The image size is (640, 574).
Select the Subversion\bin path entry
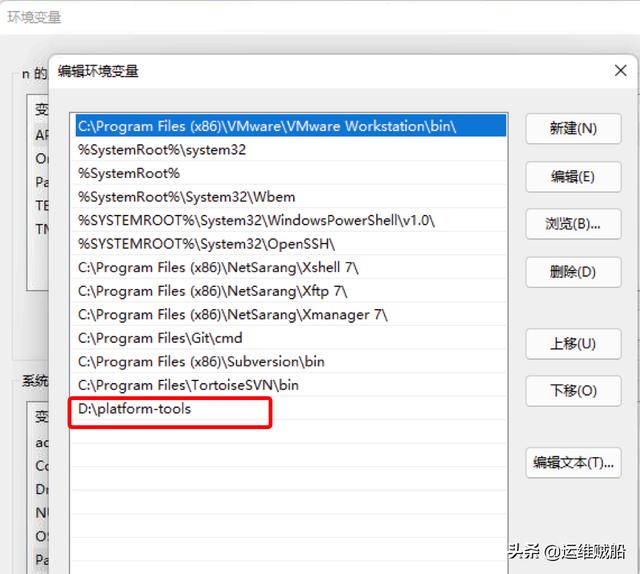(x=289, y=362)
